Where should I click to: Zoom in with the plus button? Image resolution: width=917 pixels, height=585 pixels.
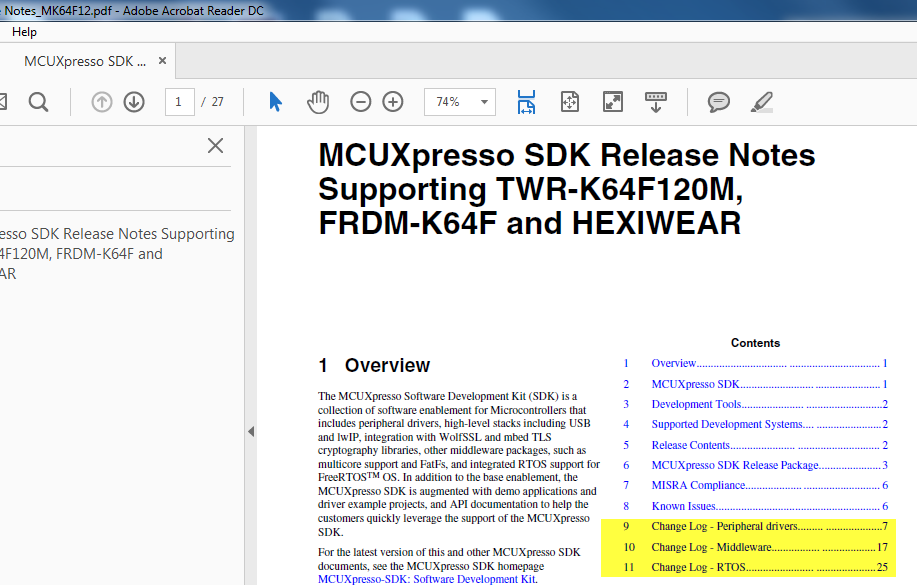click(393, 102)
